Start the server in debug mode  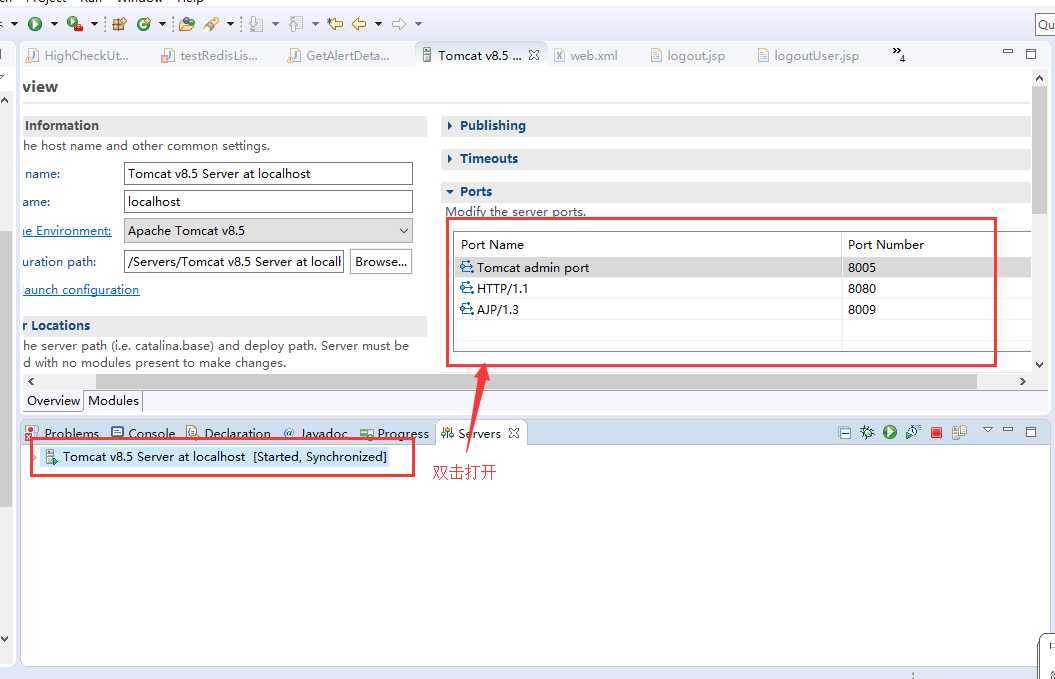[x=867, y=432]
